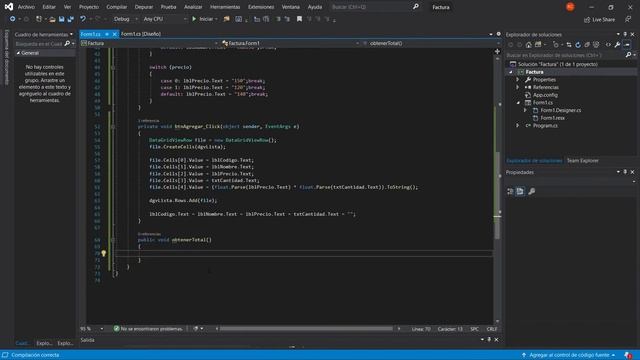
Task: Click the bookmark icon in the toolbar
Action: tap(299, 19)
